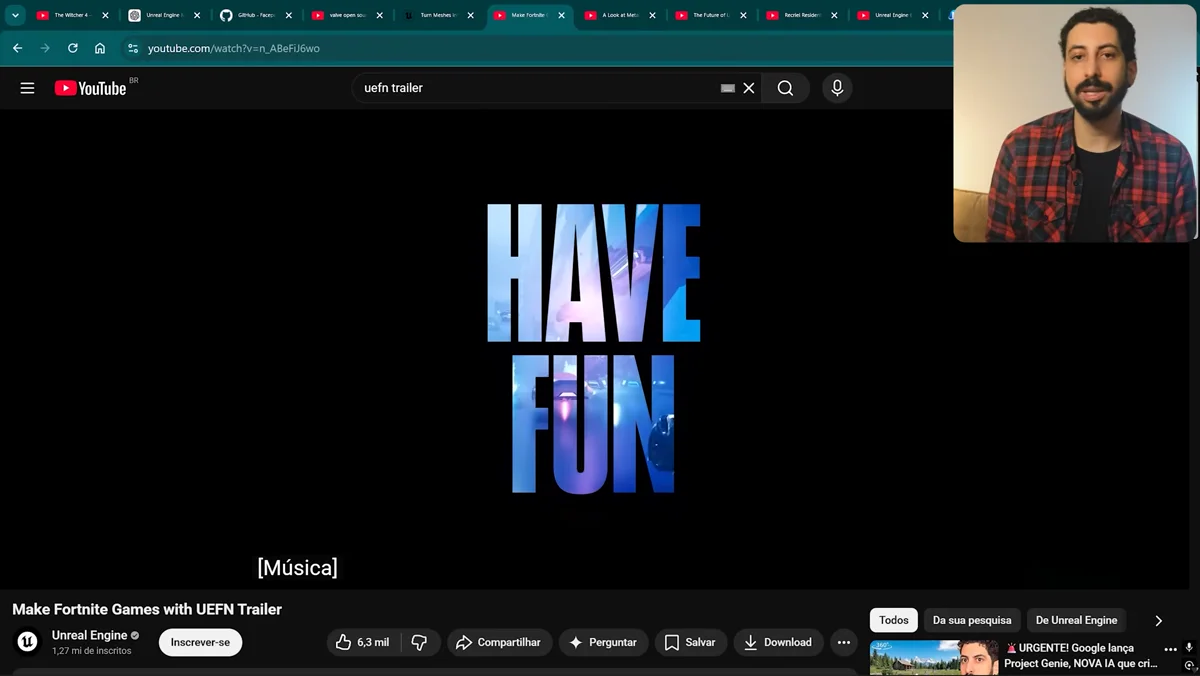This screenshot has width=1200, height=676.
Task: Click the uefn trailer search field
Action: 540,88
